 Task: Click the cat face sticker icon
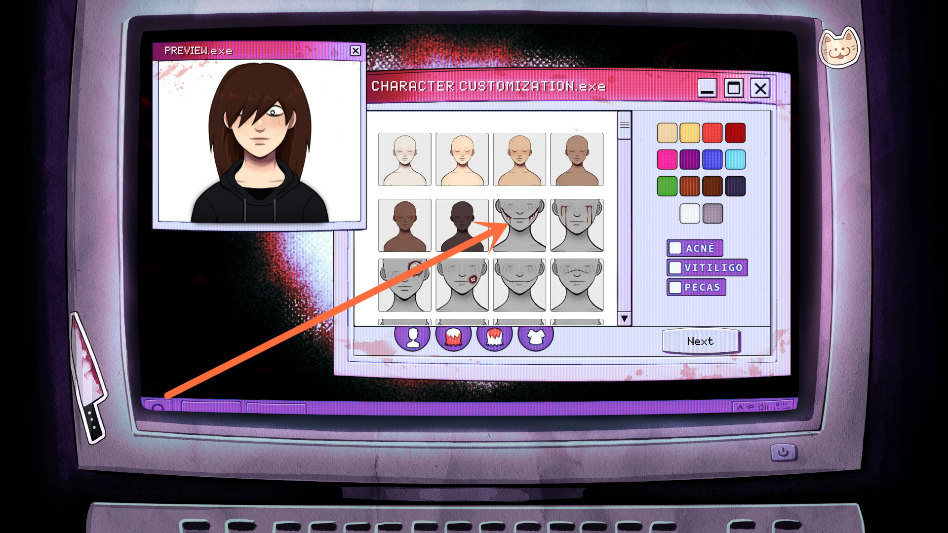(x=840, y=47)
